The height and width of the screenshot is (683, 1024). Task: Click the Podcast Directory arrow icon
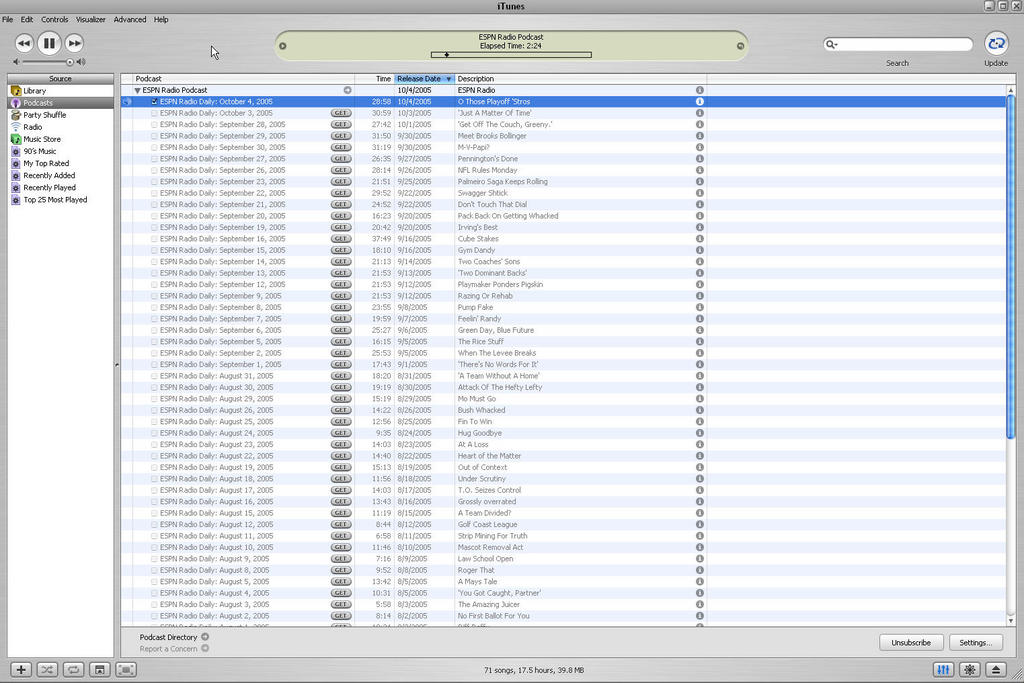click(205, 637)
